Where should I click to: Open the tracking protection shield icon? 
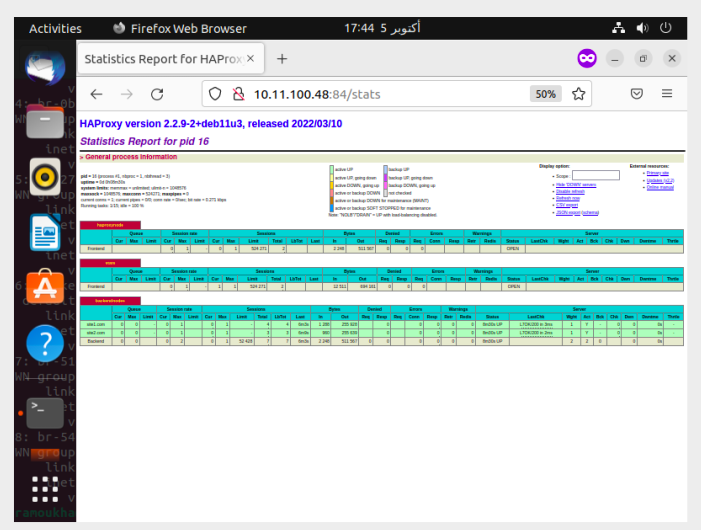(215, 94)
